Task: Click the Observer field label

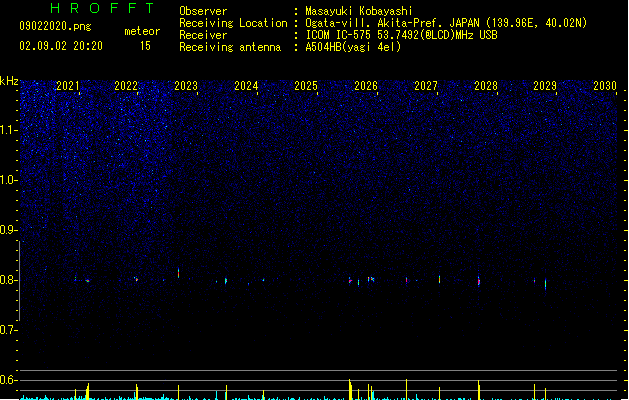Action: [203, 11]
